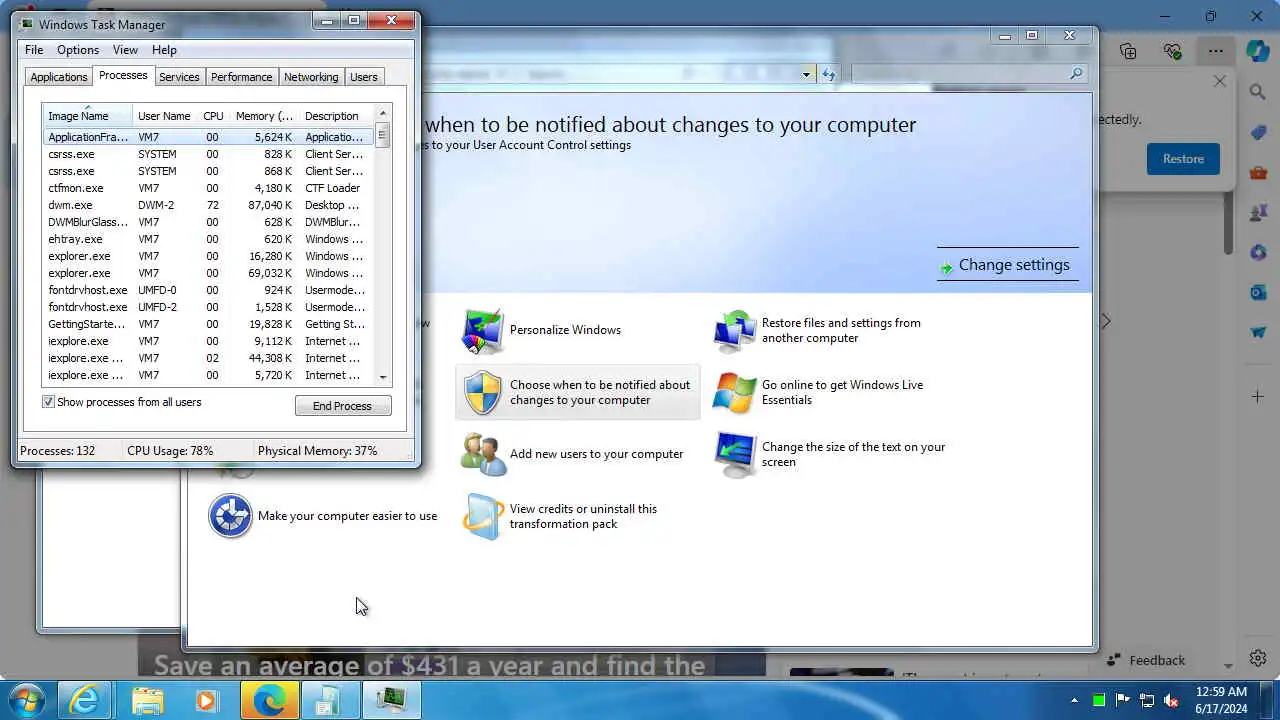Open Edge sidebar search icon
Screen dimensions: 1280x720
pos(1258,92)
